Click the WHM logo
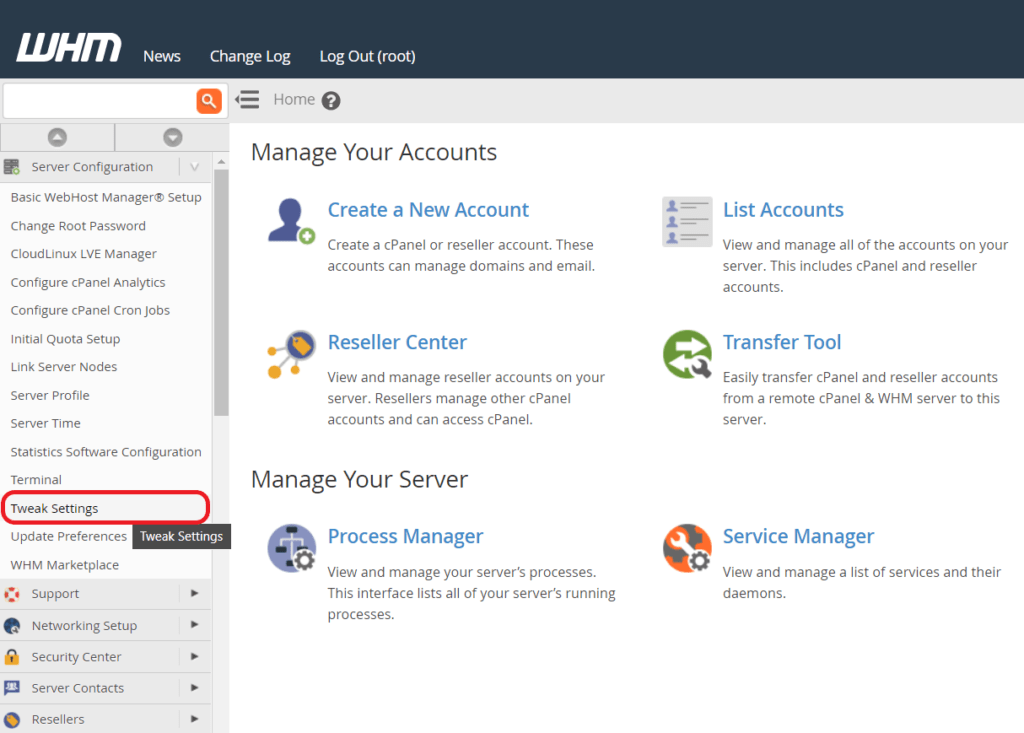This screenshot has height=733, width=1024. (x=69, y=48)
